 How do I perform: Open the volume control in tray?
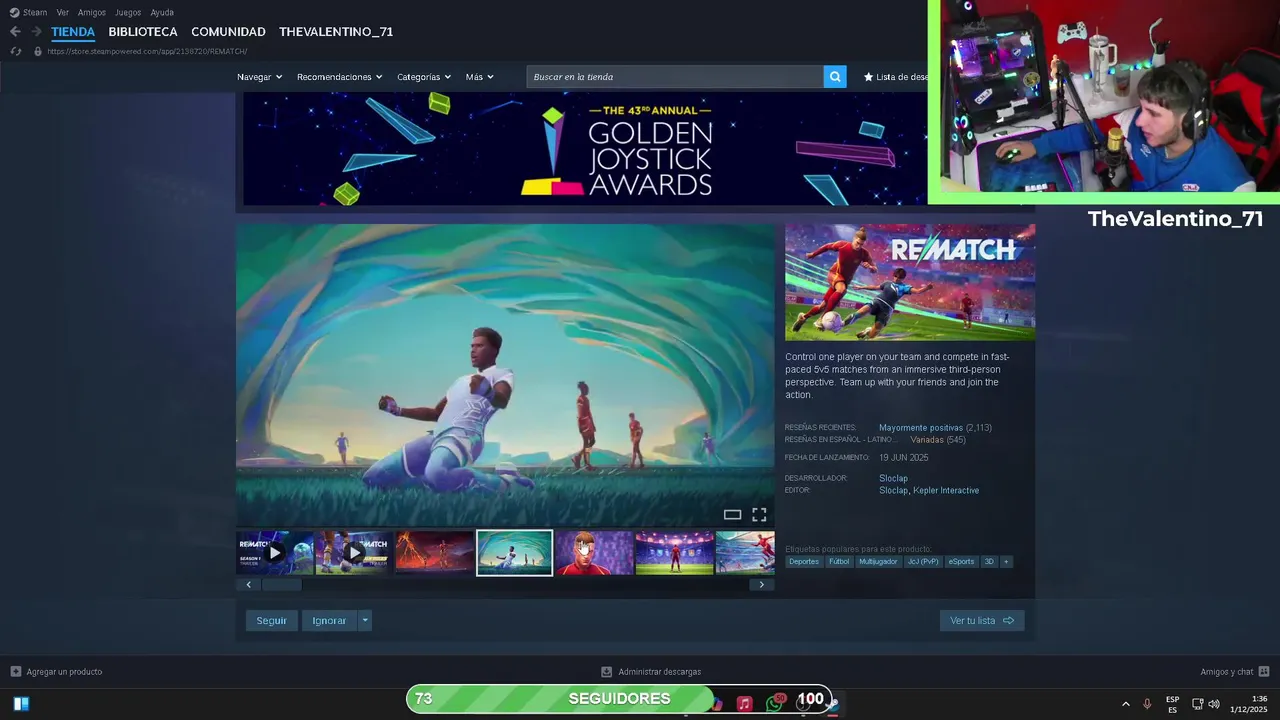pos(1214,704)
